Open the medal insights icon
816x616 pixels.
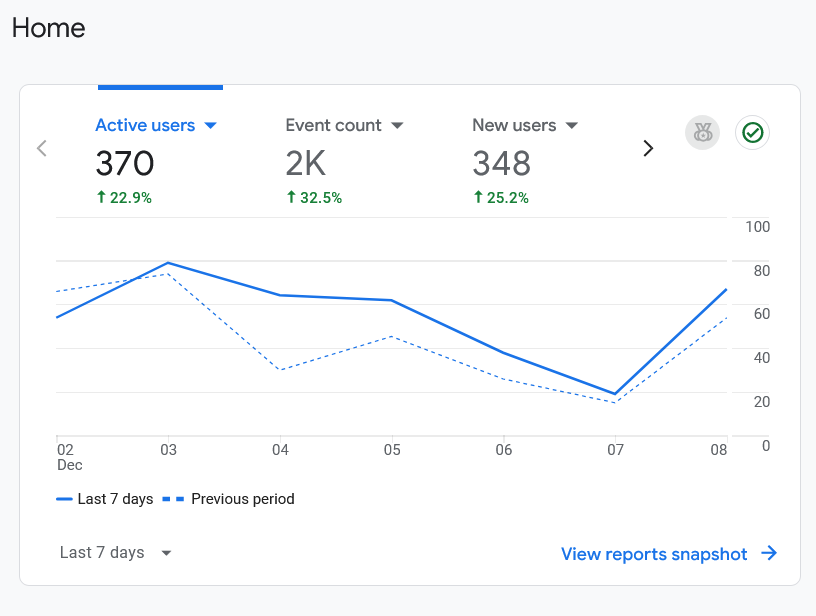click(702, 132)
